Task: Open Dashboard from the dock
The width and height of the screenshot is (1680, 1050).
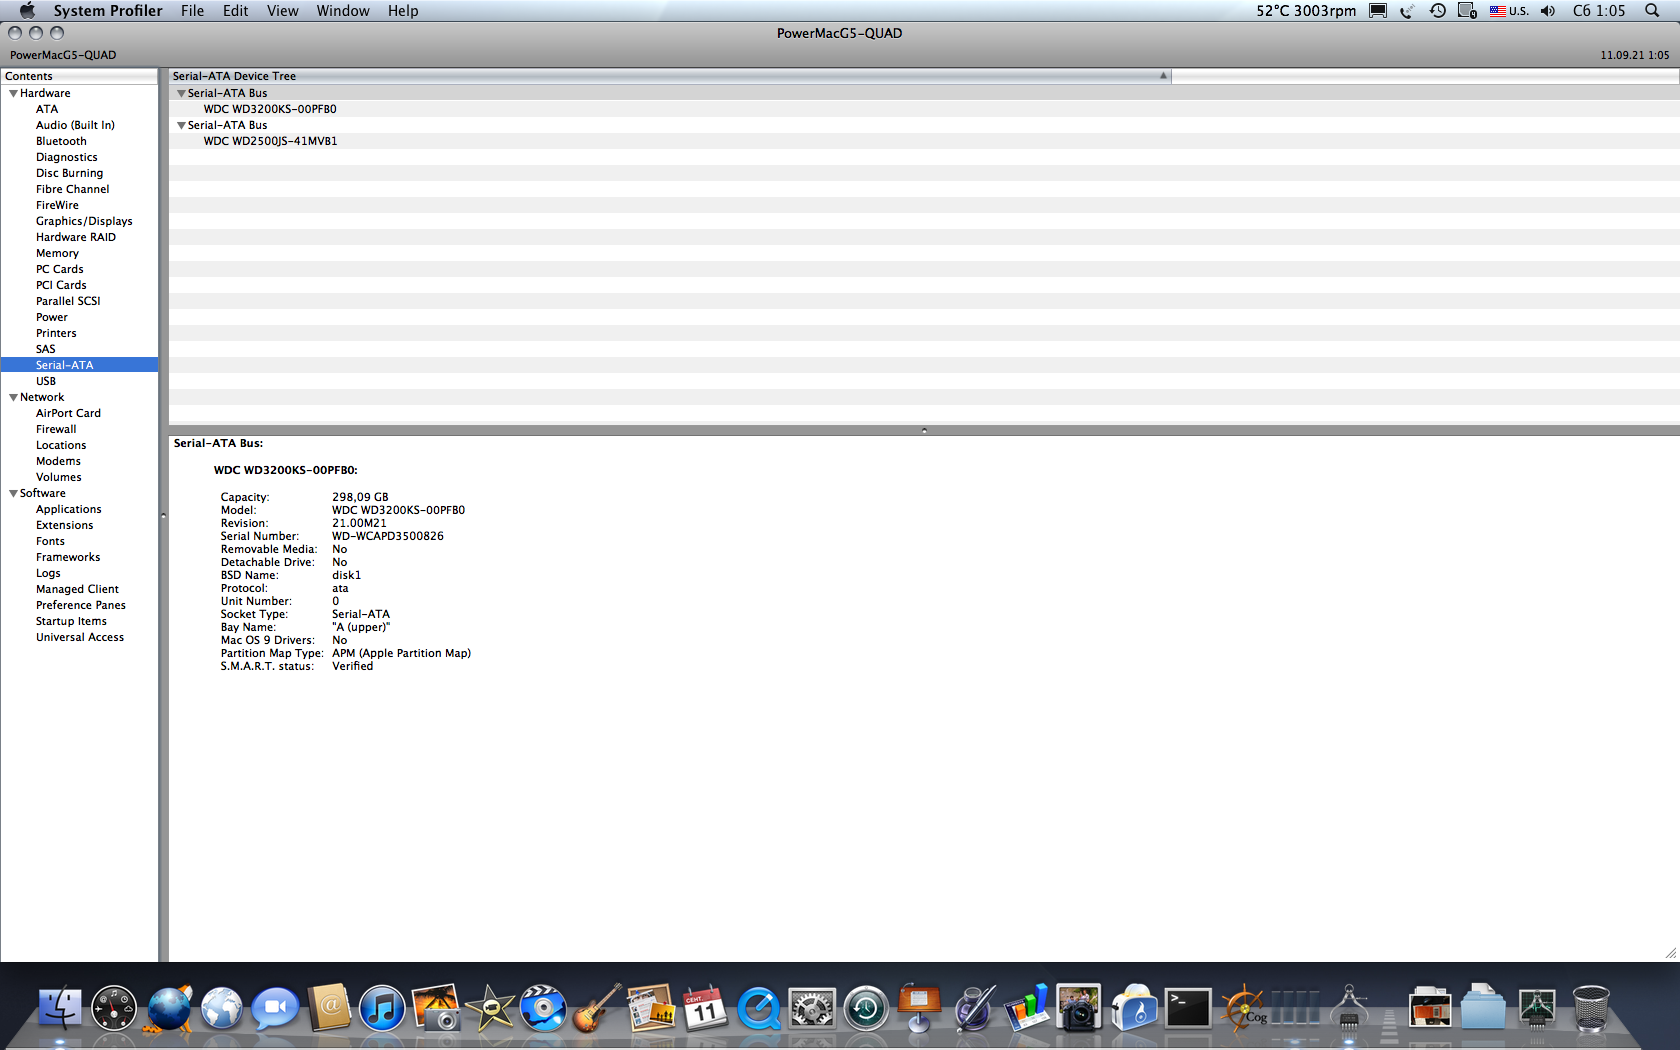Action: tap(114, 1008)
